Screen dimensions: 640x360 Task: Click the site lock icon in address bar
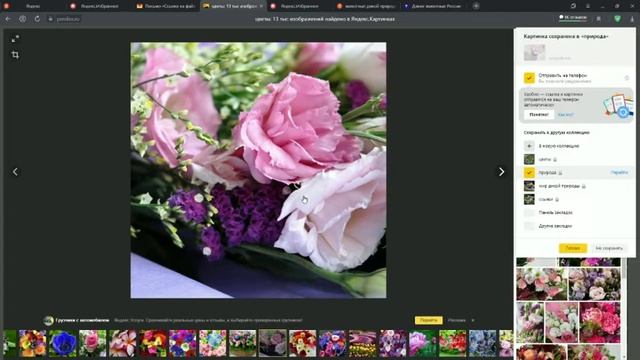coord(51,19)
